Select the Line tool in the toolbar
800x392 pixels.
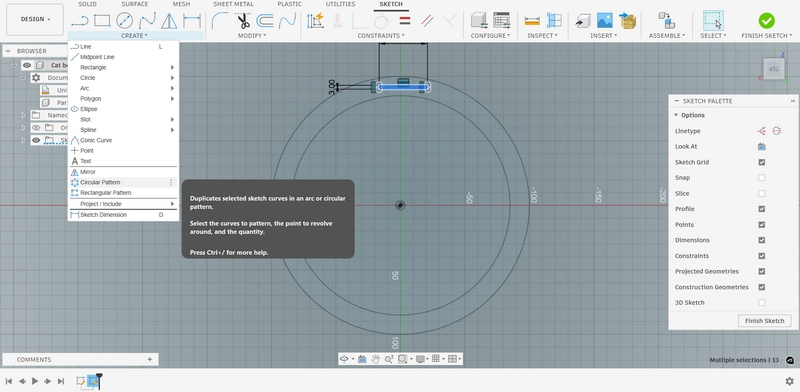coord(80,21)
